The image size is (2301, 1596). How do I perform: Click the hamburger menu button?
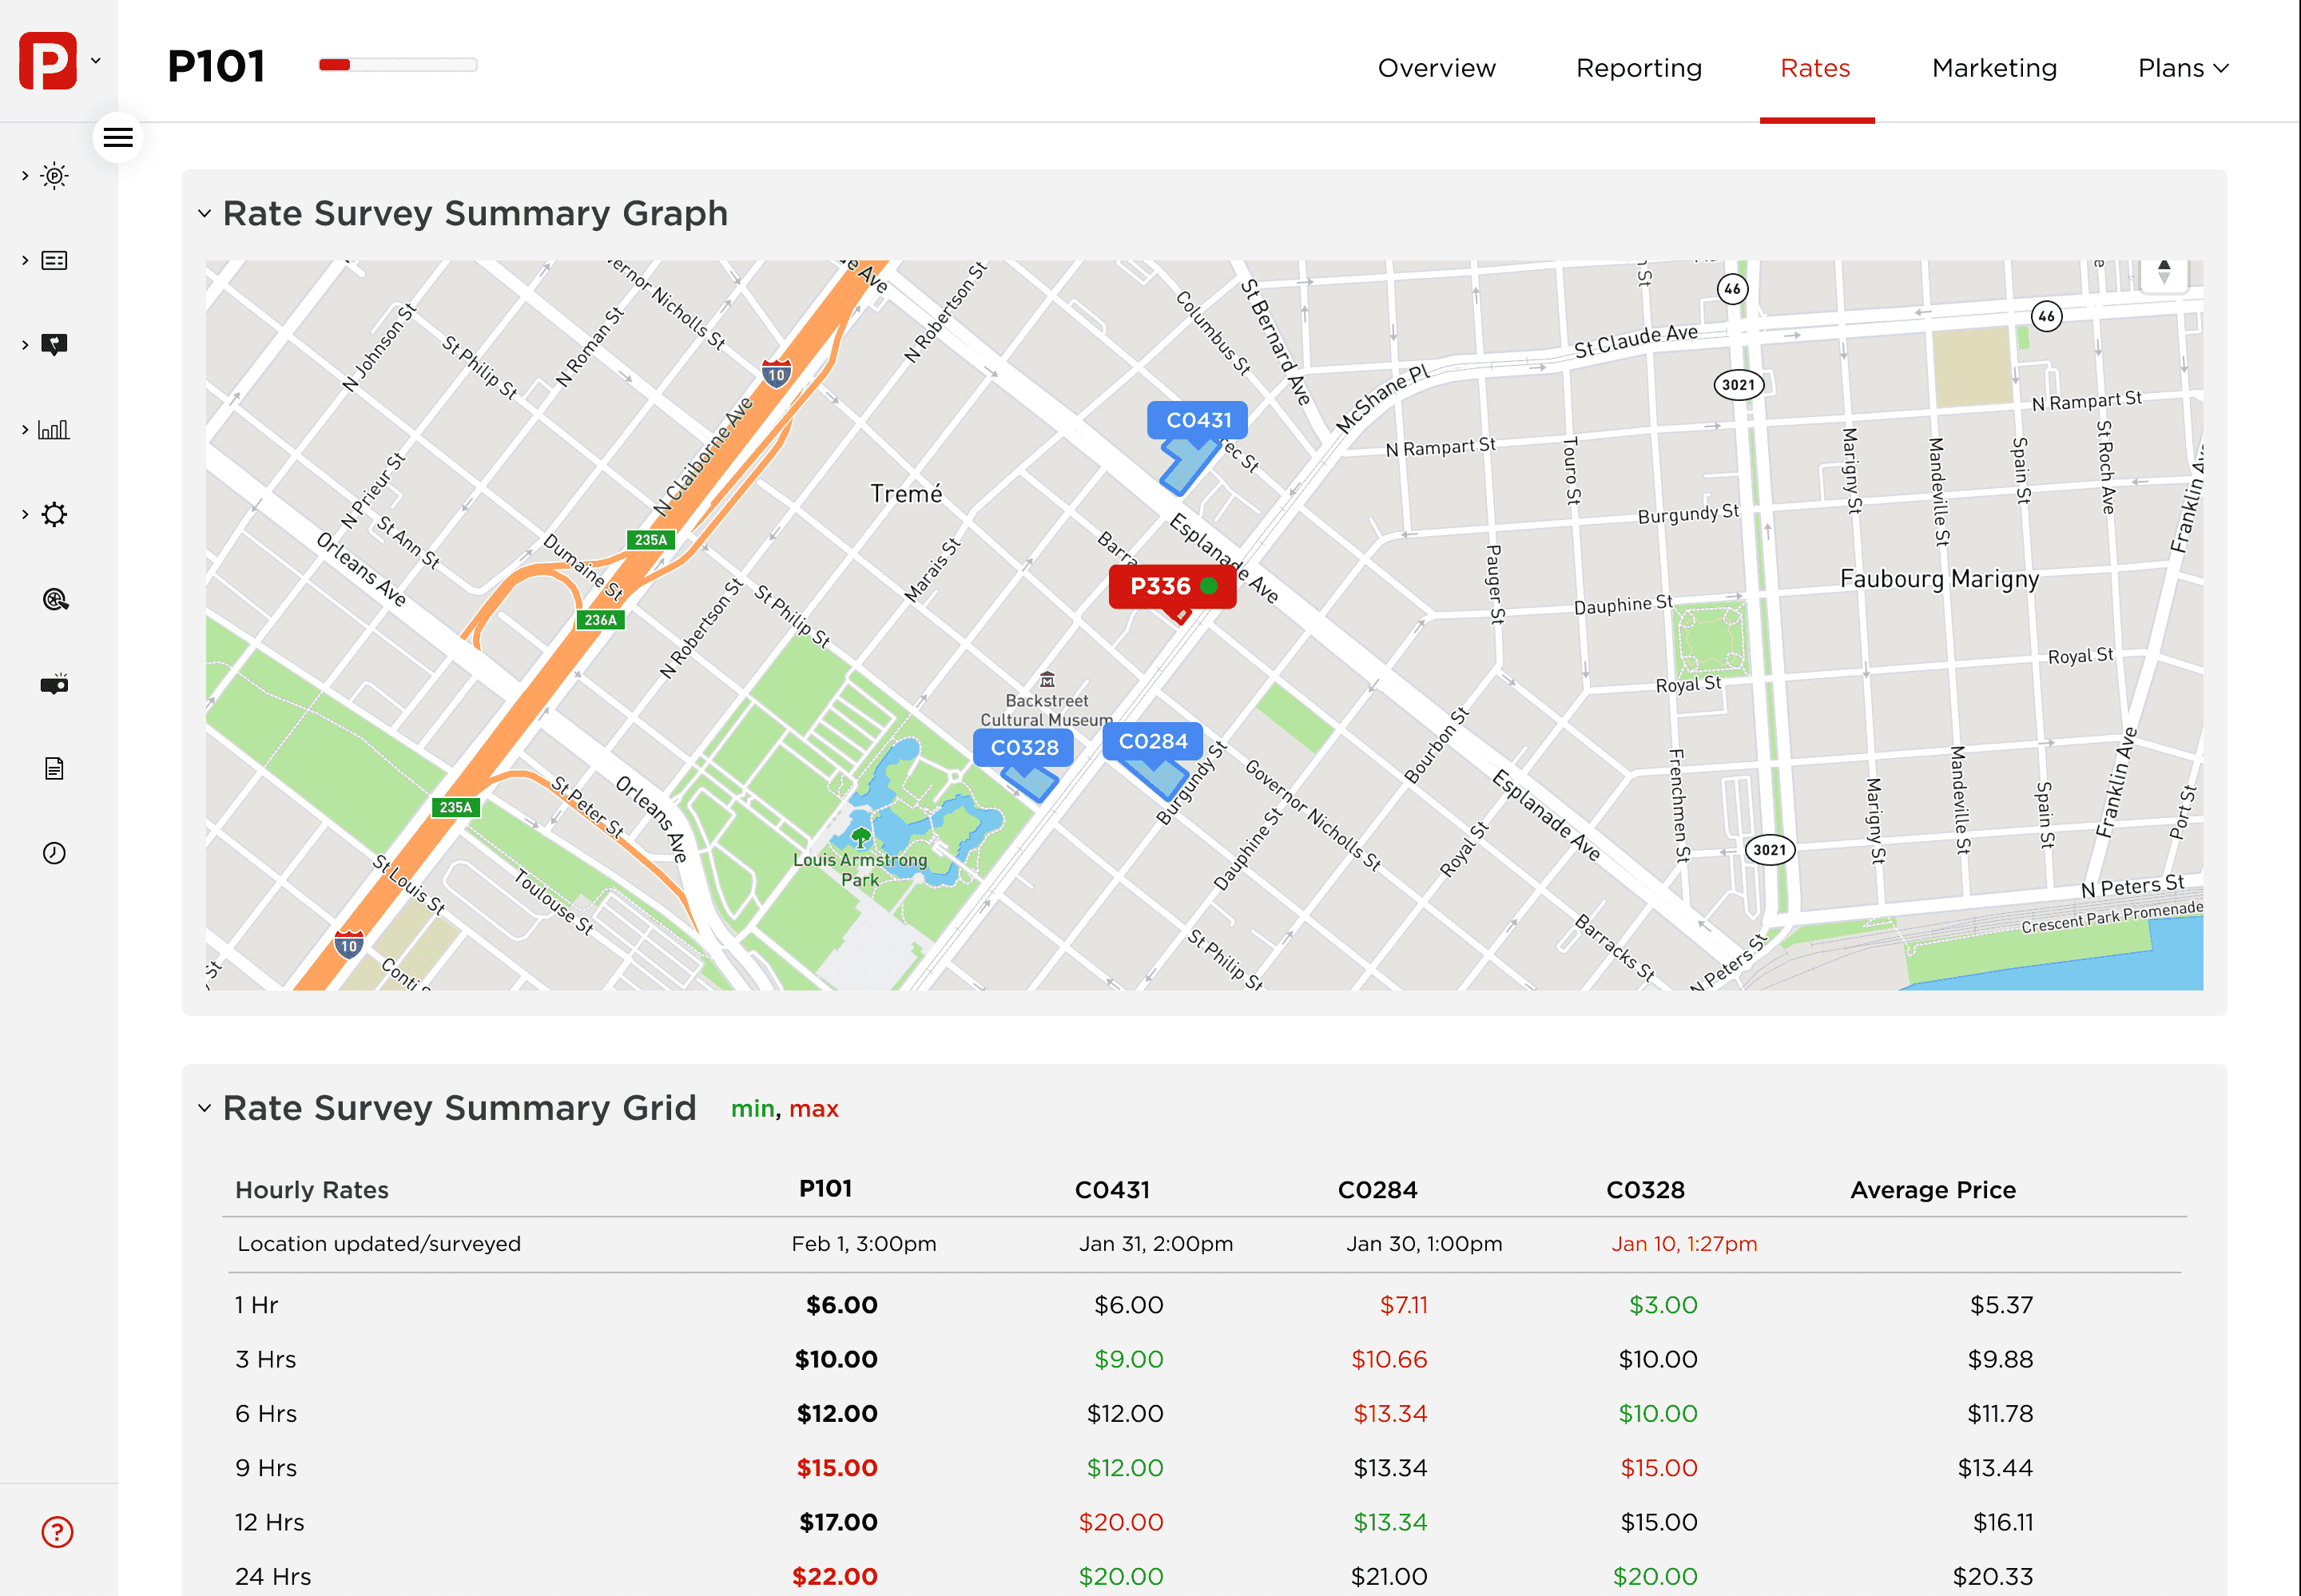coord(118,138)
